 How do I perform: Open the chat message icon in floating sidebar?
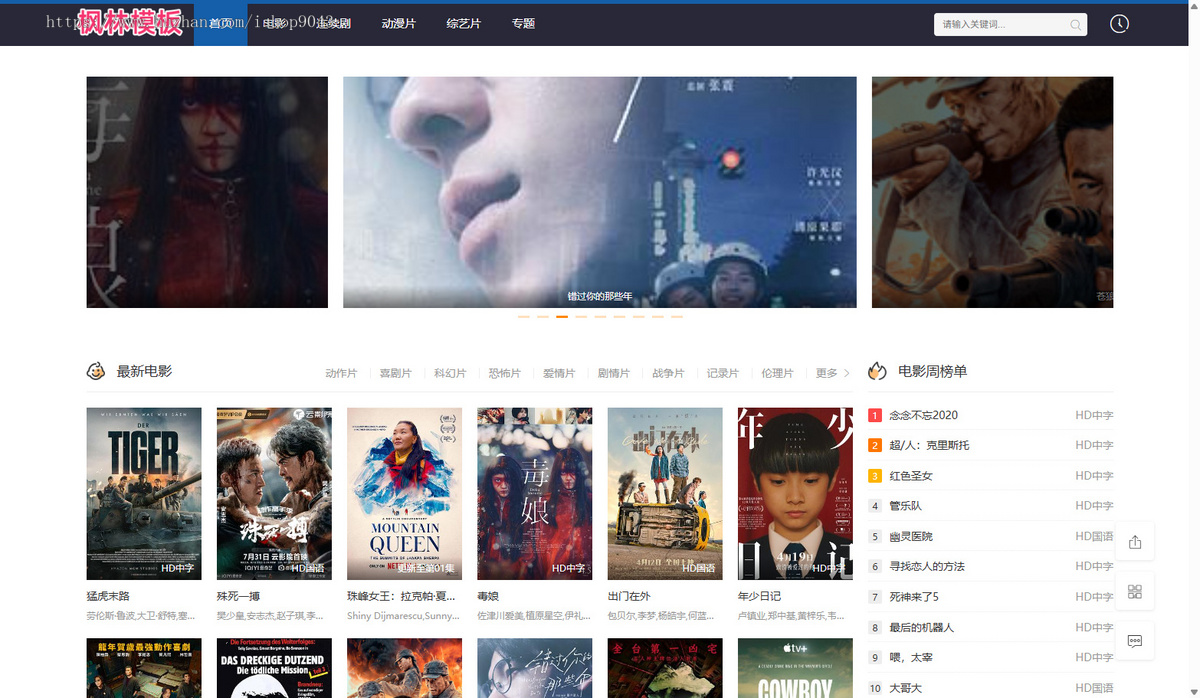[1134, 641]
